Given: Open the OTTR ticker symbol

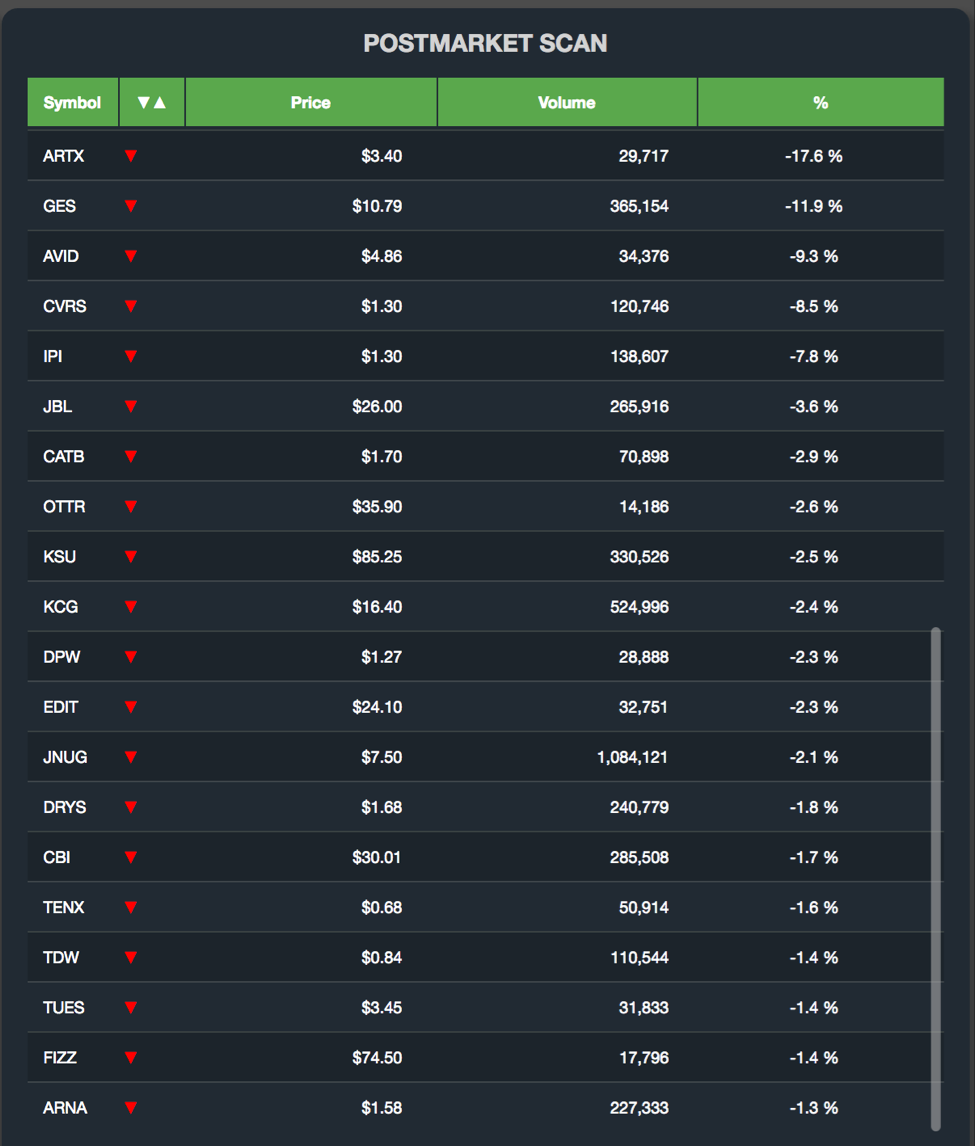Looking at the screenshot, I should pyautogui.click(x=64, y=507).
